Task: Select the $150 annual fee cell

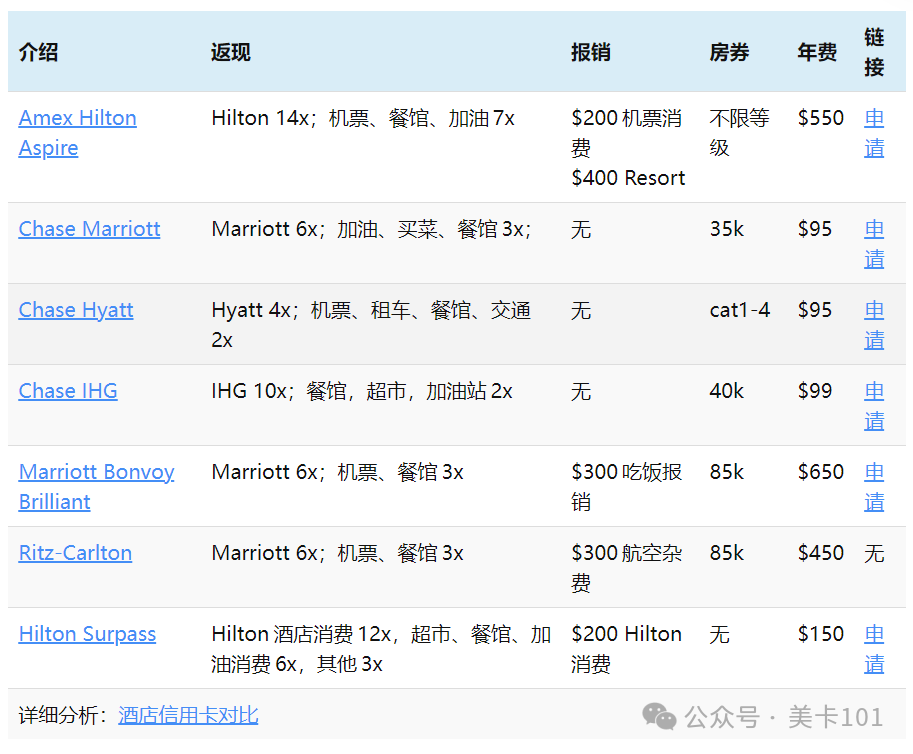Action: 820,633
